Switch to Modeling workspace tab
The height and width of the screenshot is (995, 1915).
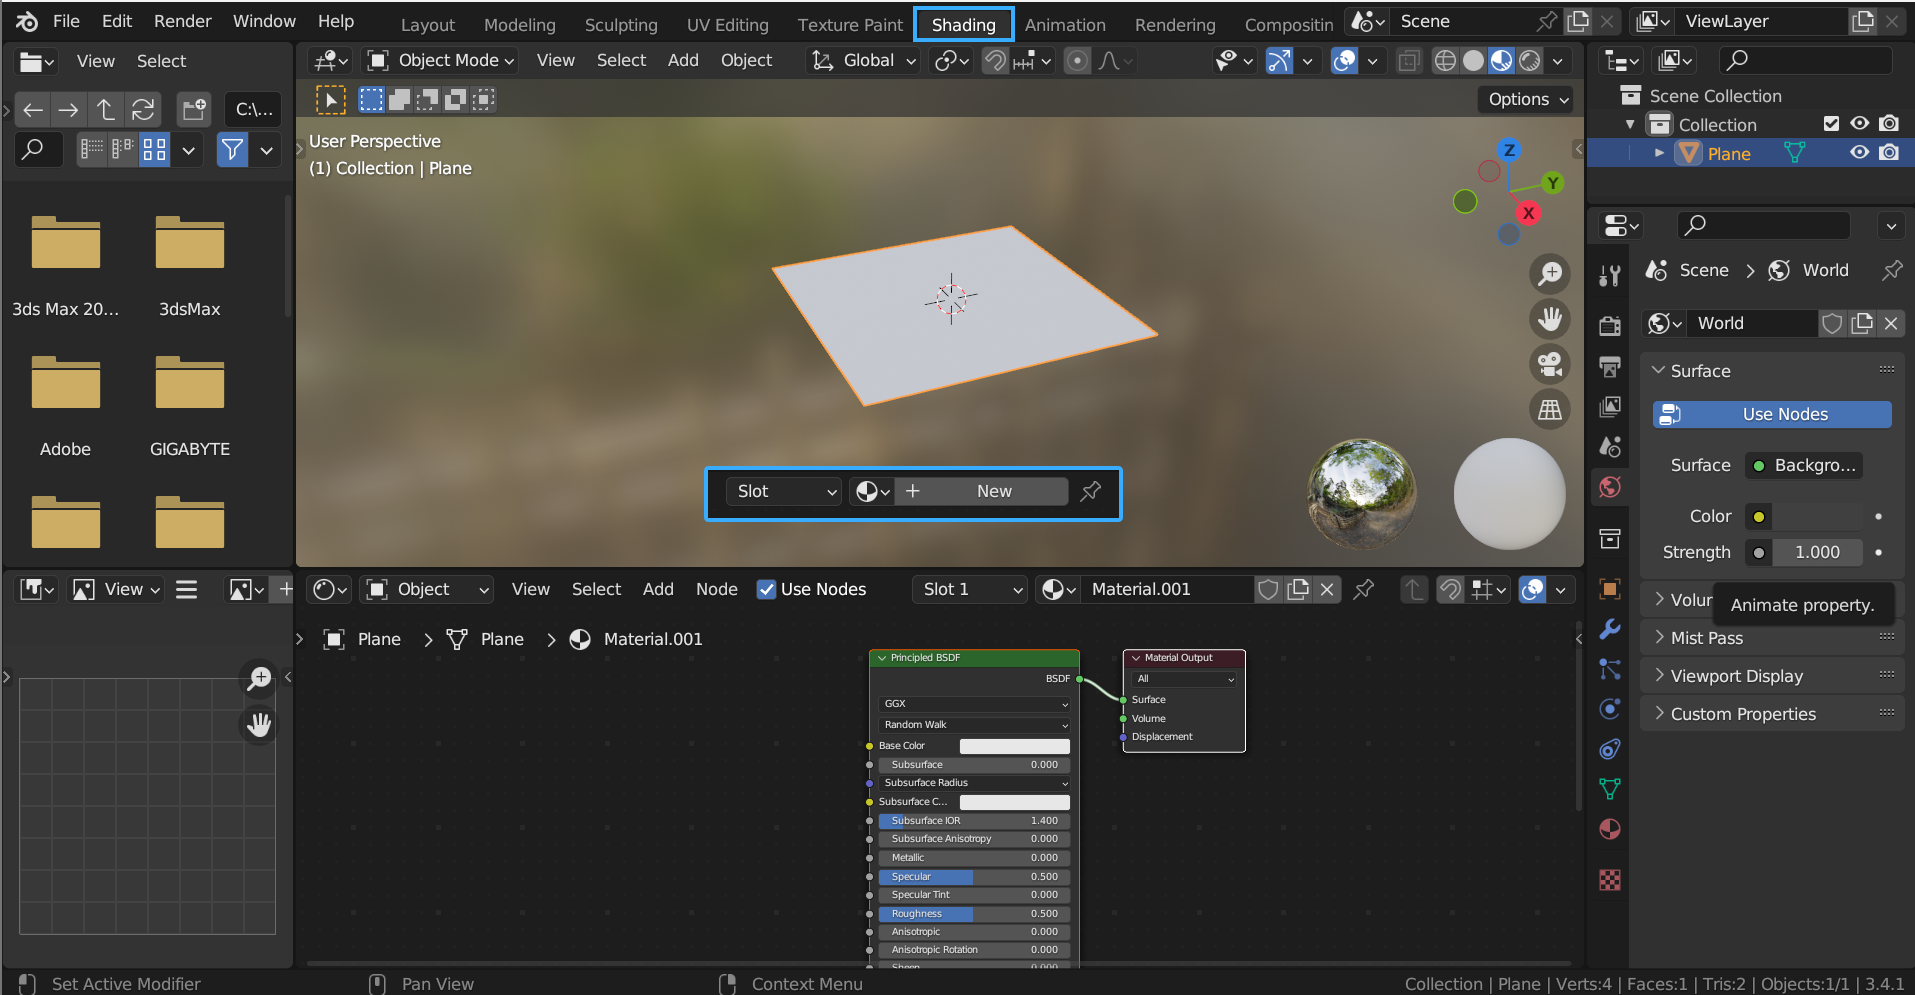pyautogui.click(x=519, y=25)
